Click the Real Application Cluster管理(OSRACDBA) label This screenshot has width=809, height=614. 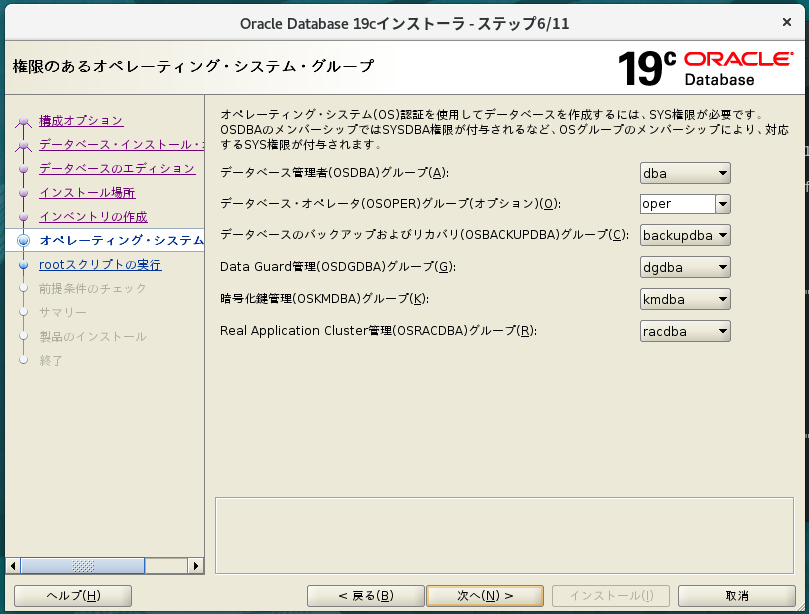tap(378, 331)
